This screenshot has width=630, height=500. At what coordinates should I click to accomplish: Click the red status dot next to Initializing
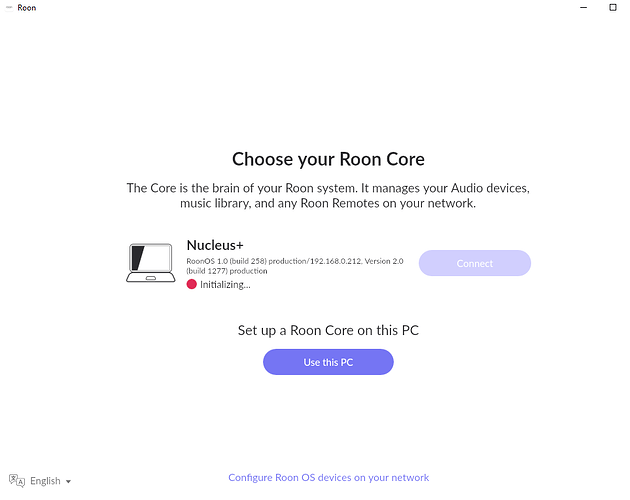click(192, 284)
